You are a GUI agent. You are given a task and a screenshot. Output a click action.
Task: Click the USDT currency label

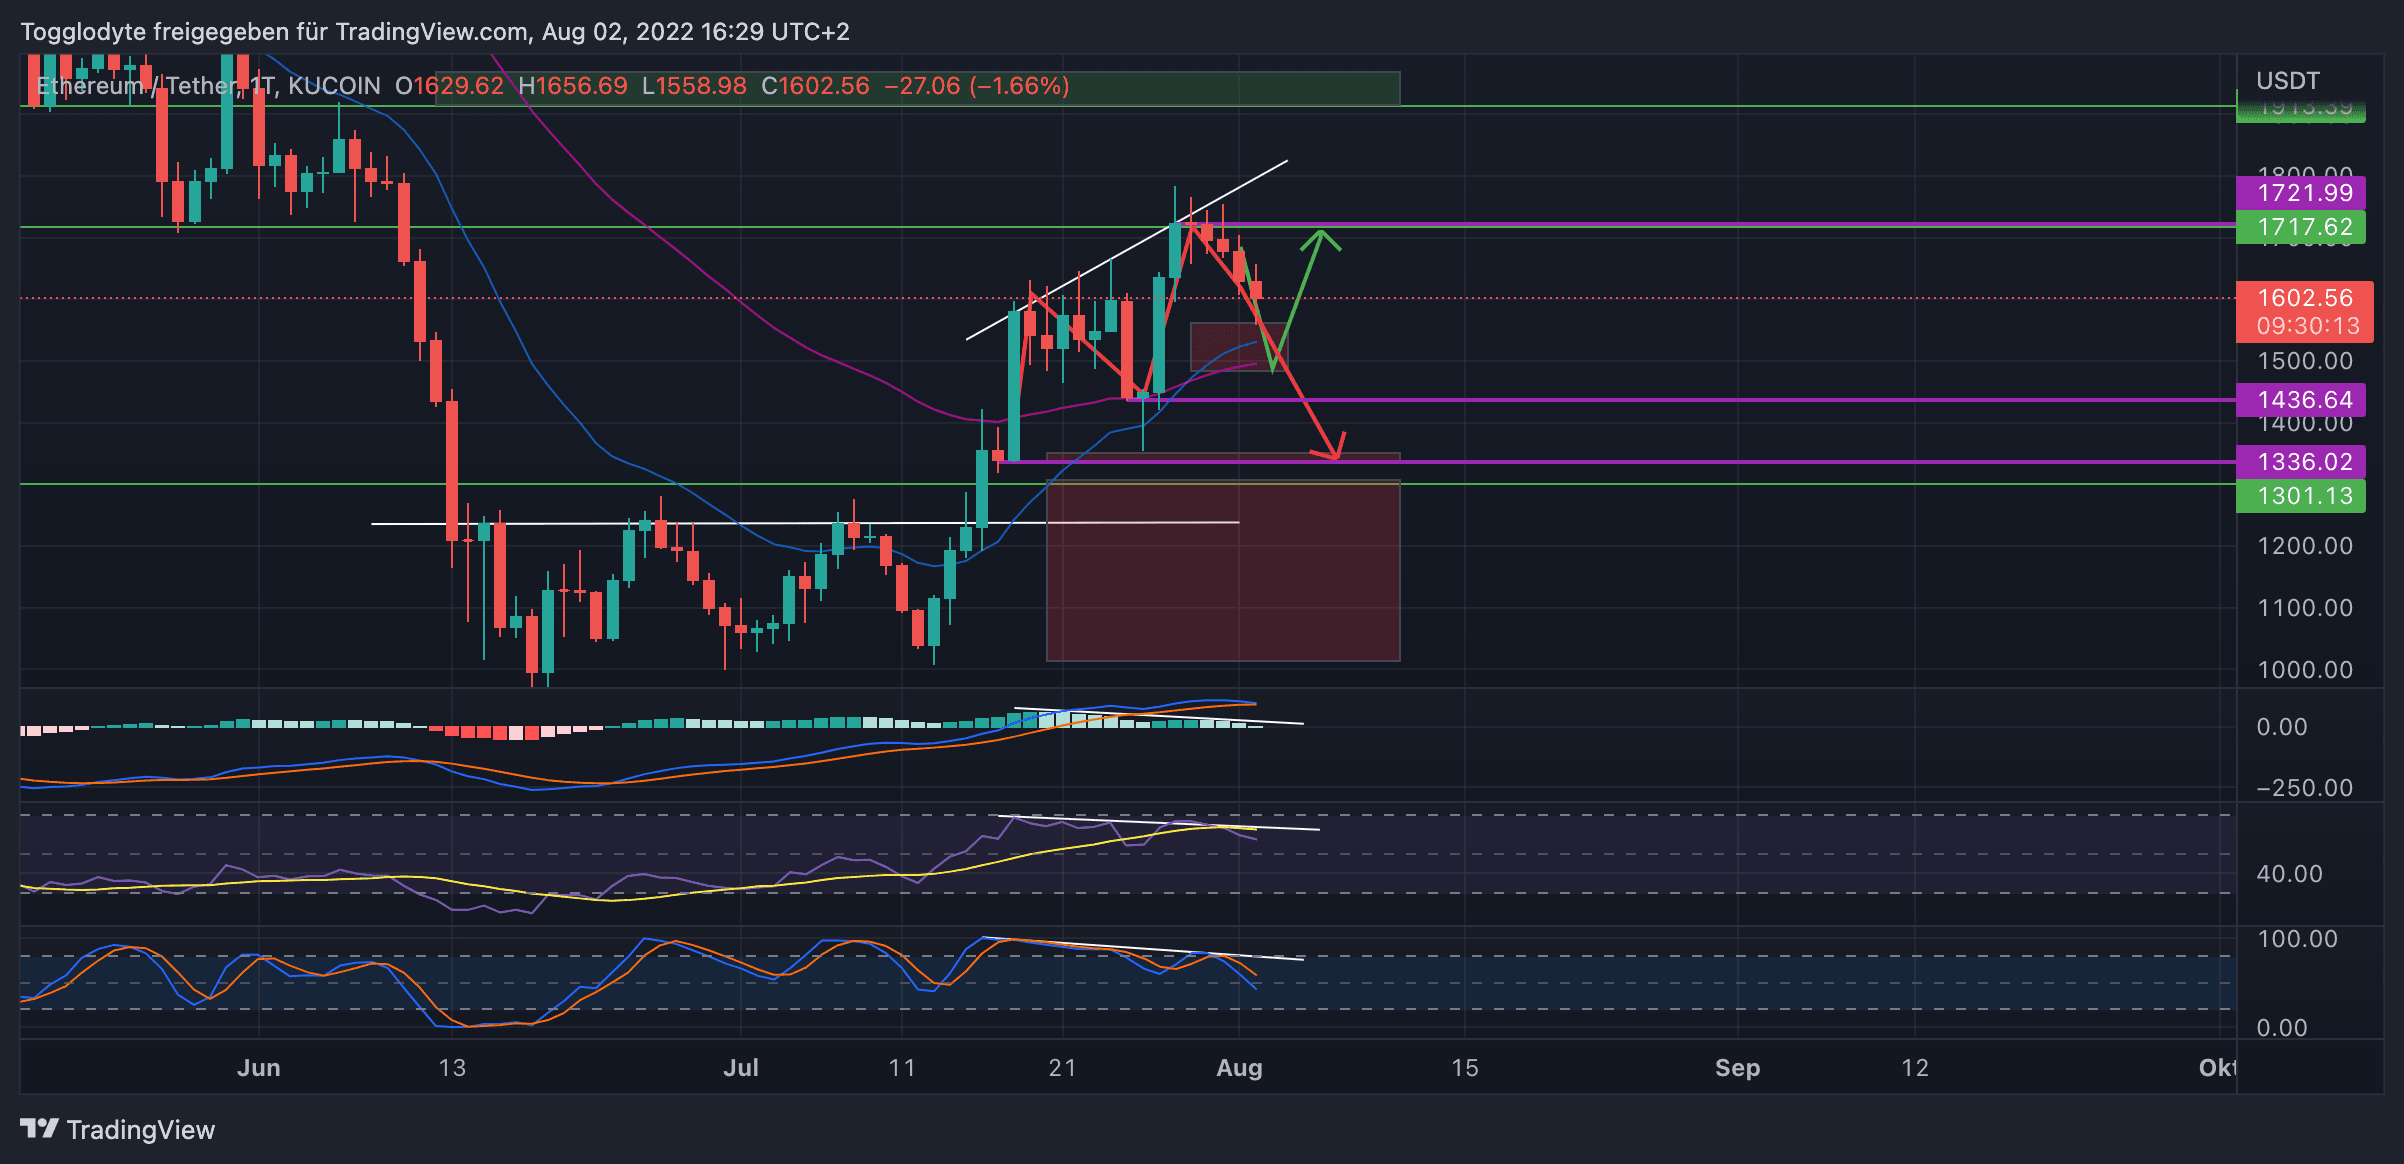coord(2287,81)
